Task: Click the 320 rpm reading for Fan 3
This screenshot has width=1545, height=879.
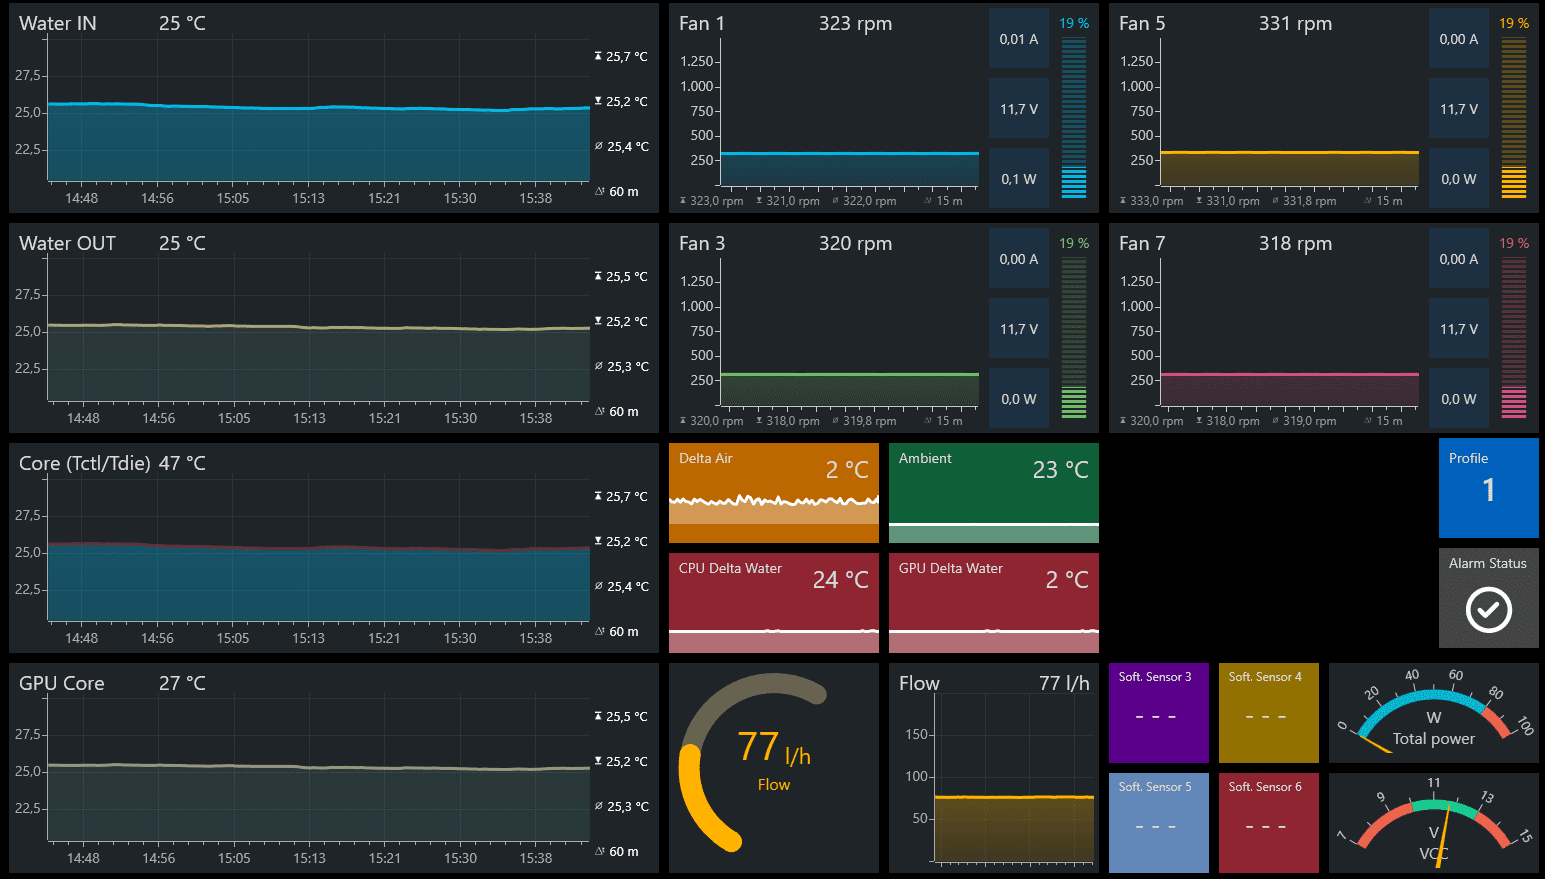Action: pyautogui.click(x=855, y=243)
